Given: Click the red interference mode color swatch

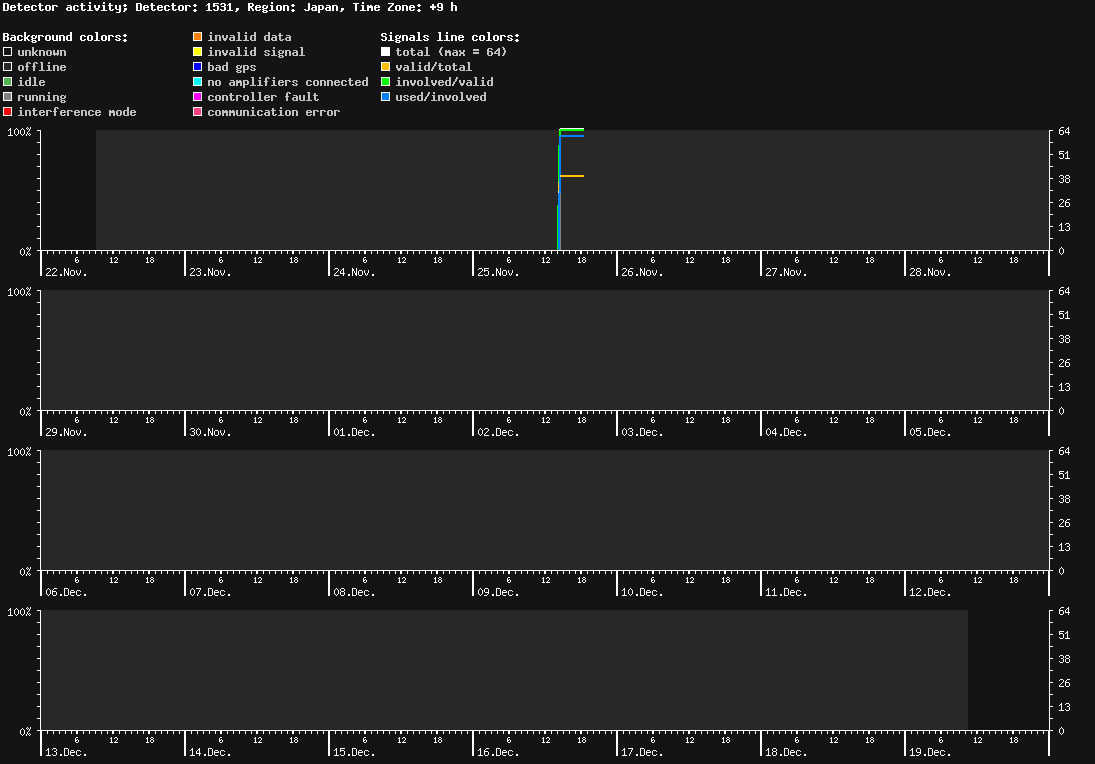Looking at the screenshot, I should coord(8,112).
